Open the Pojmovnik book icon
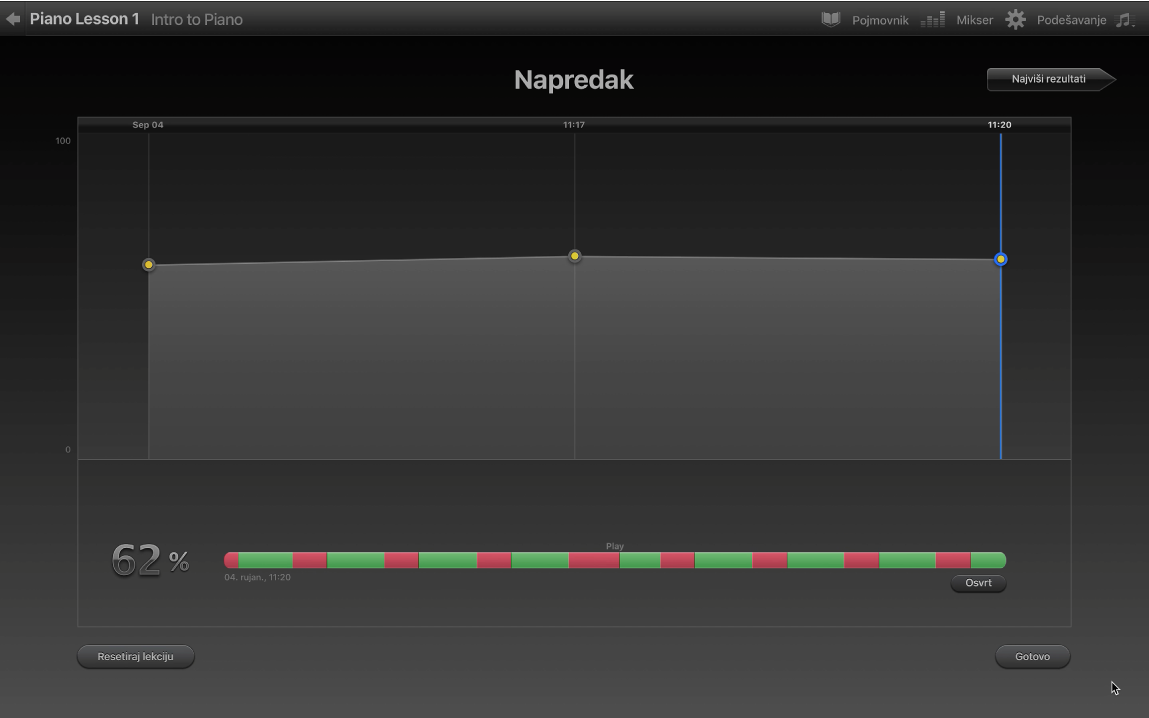The image size is (1149, 718). (x=830, y=20)
